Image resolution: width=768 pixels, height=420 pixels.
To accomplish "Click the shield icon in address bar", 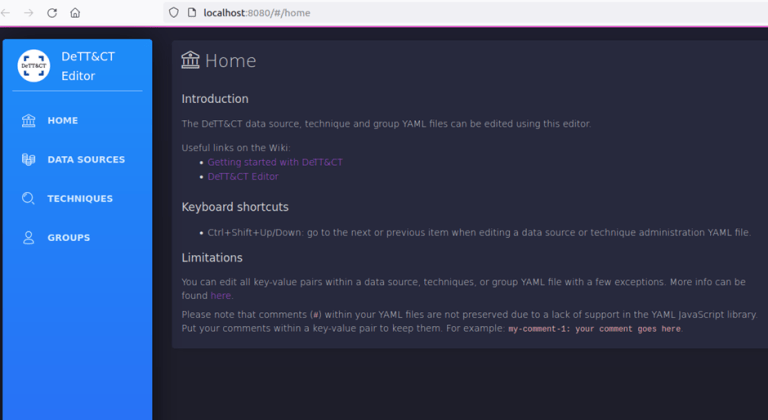I will (174, 12).
